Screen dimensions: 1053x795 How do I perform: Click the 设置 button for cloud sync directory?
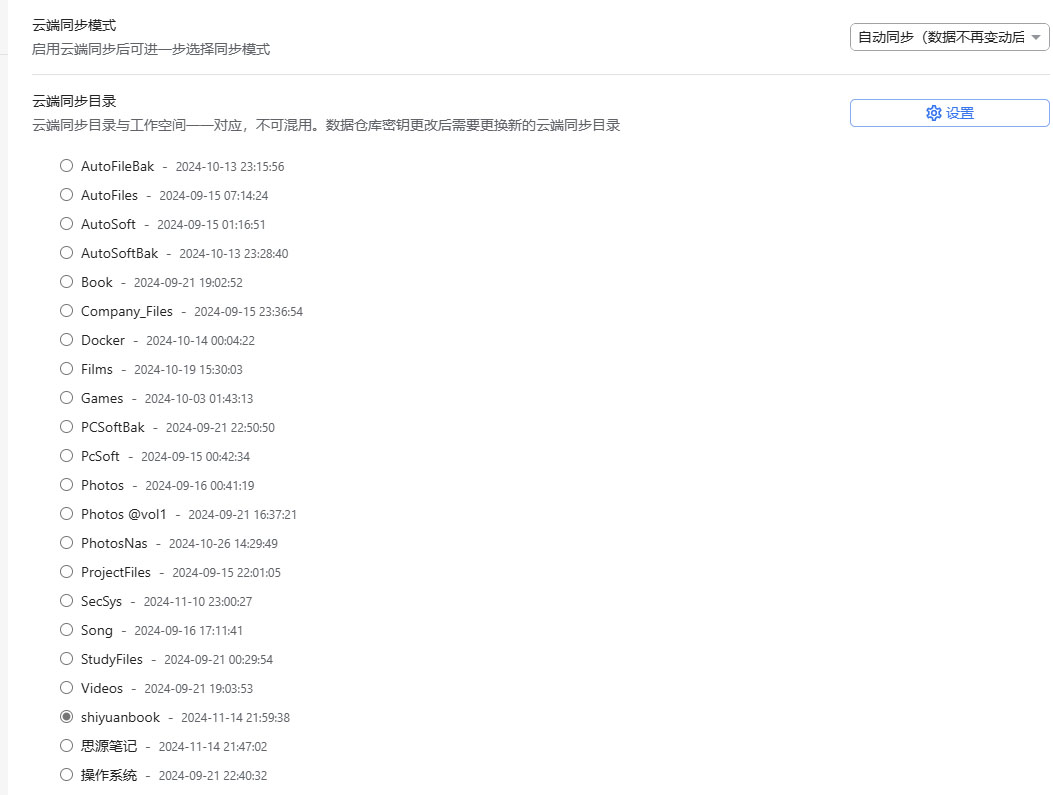[948, 112]
